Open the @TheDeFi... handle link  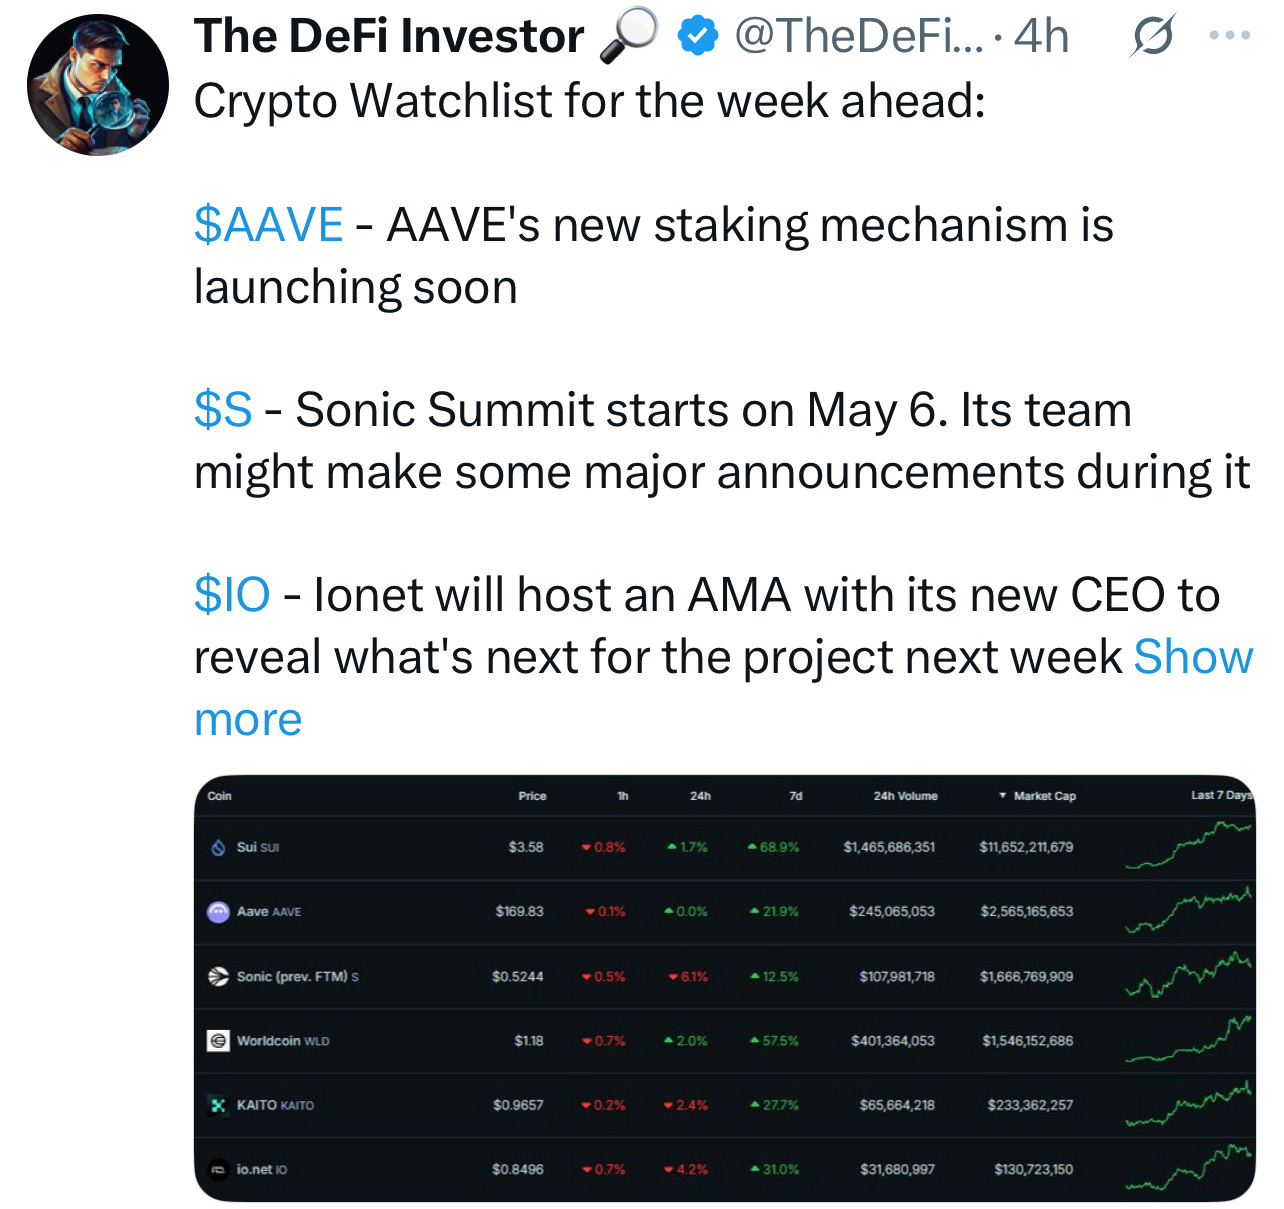click(859, 37)
